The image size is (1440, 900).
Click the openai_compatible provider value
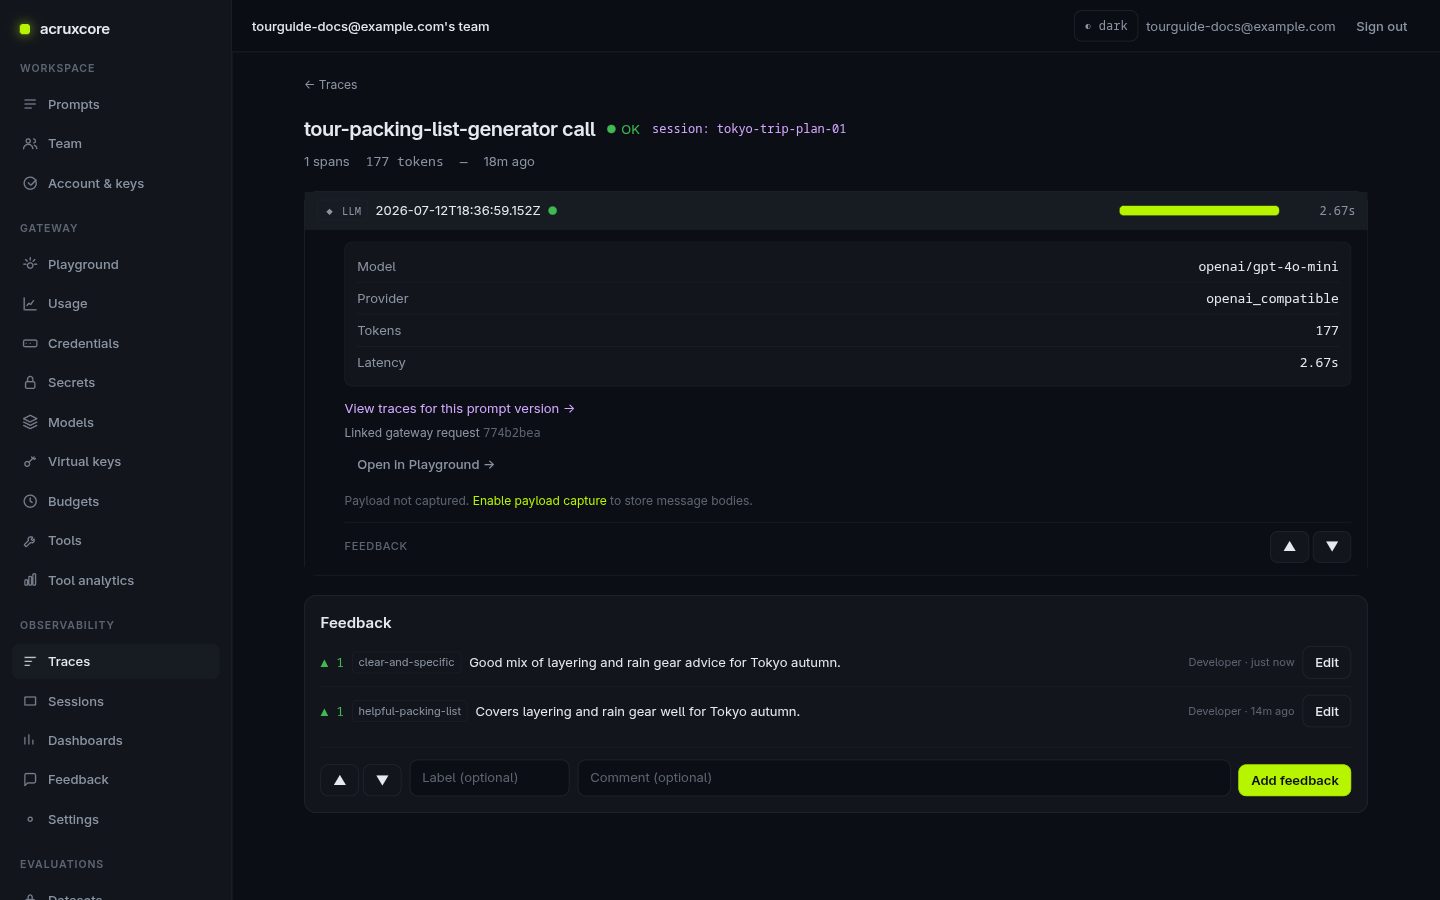1272,299
